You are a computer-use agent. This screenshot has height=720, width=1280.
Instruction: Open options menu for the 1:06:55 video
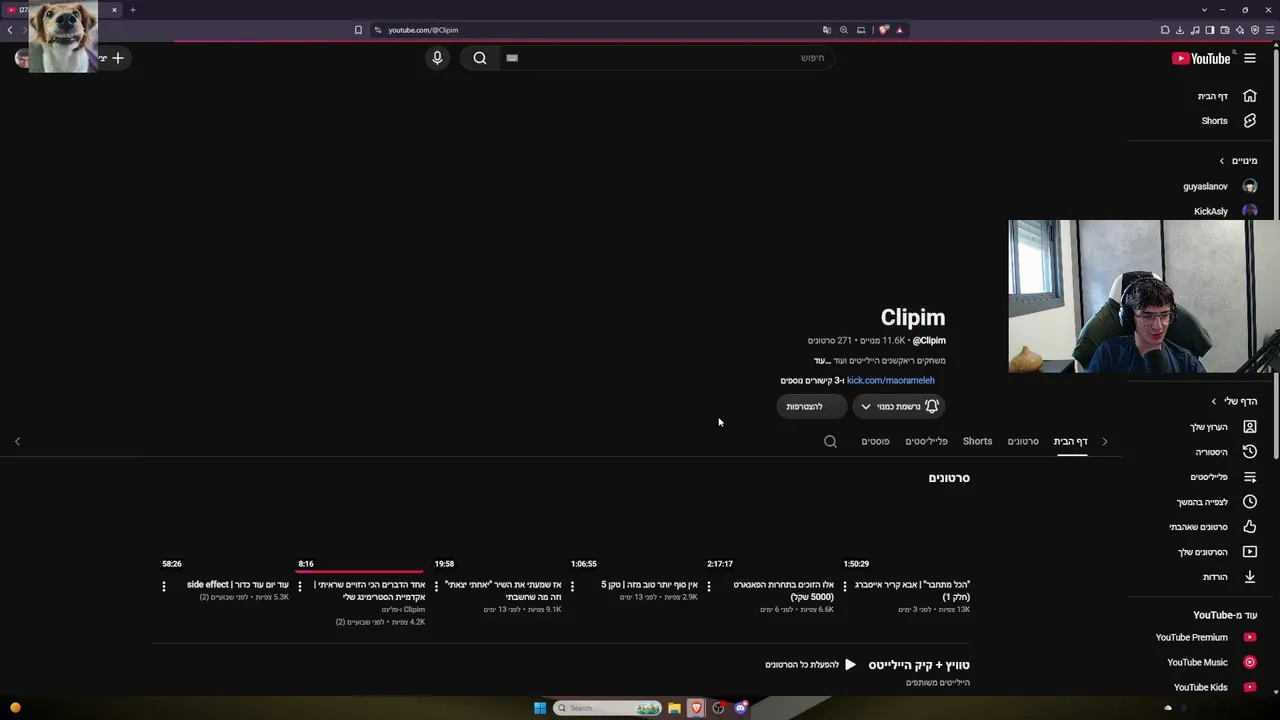572,586
